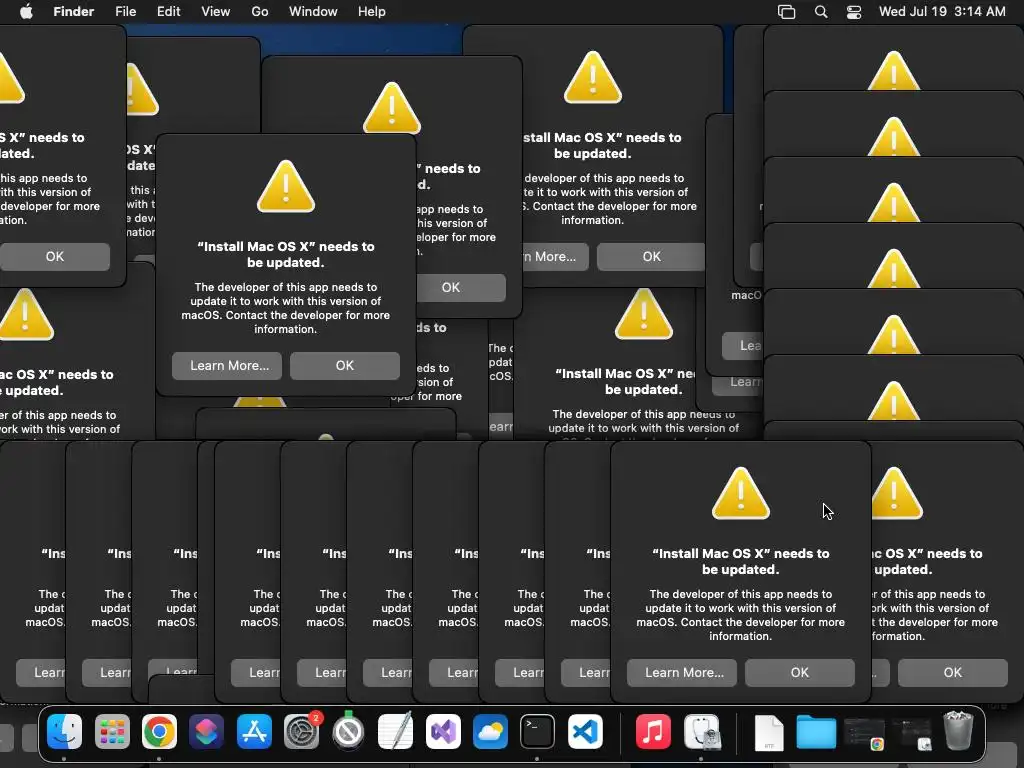Image resolution: width=1024 pixels, height=768 pixels.
Task: Click Learn More... in the fully visible upper-left front dialog
Action: tap(229, 366)
